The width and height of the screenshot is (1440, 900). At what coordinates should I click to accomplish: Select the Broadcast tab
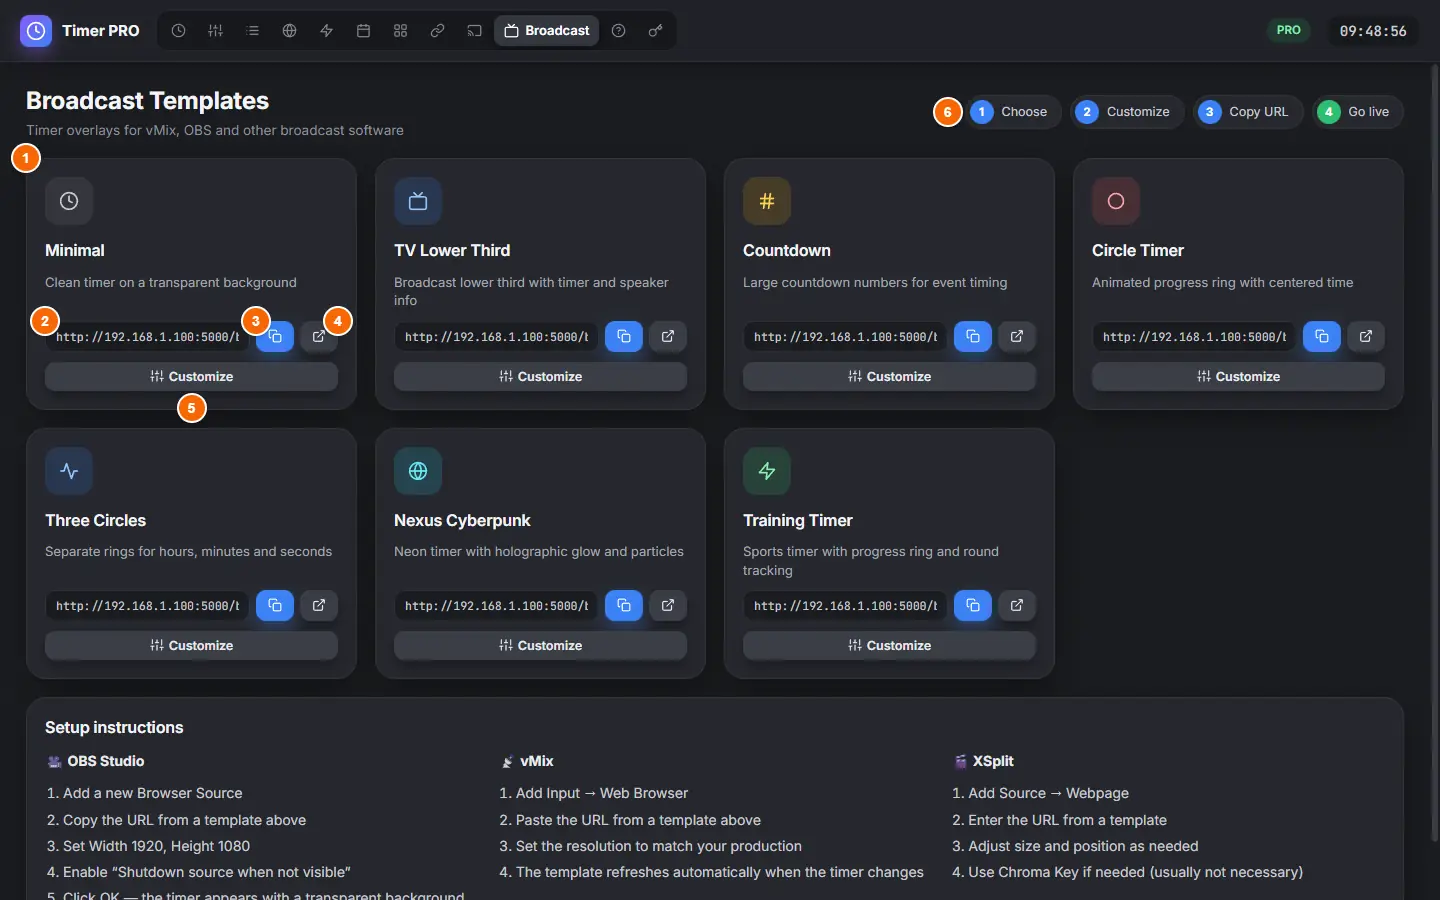pos(546,31)
